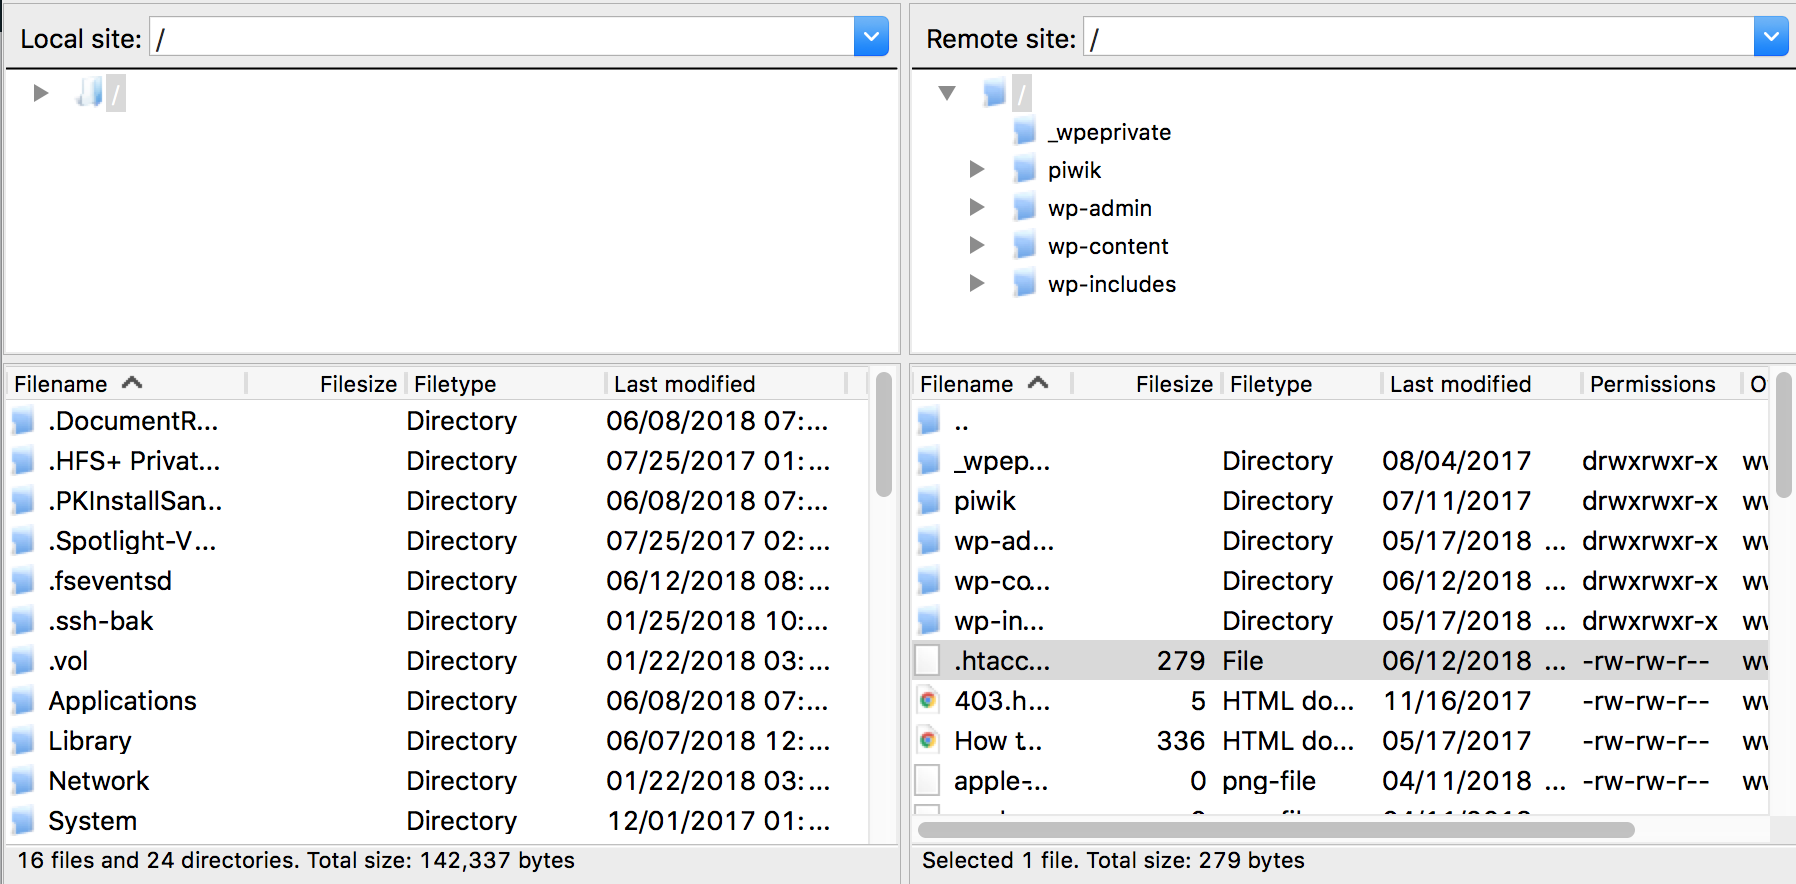Screen dimensions: 1796x884
Task: Click the wp-content folder icon in remote tree
Action: tap(1024, 246)
